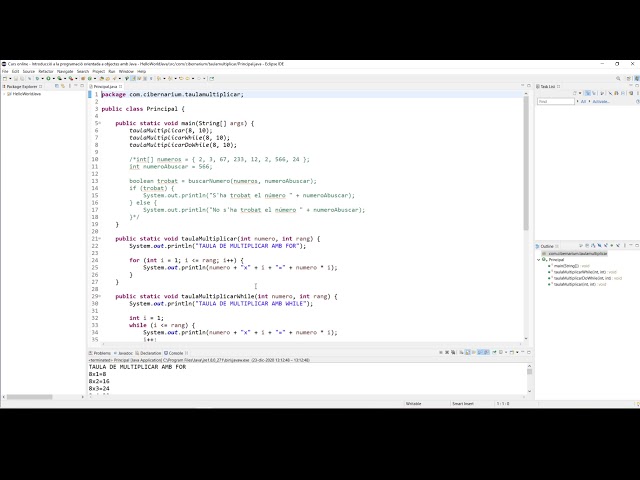This screenshot has width=640, height=480.
Task: Select the Principal.java editor tab
Action: tap(105, 87)
